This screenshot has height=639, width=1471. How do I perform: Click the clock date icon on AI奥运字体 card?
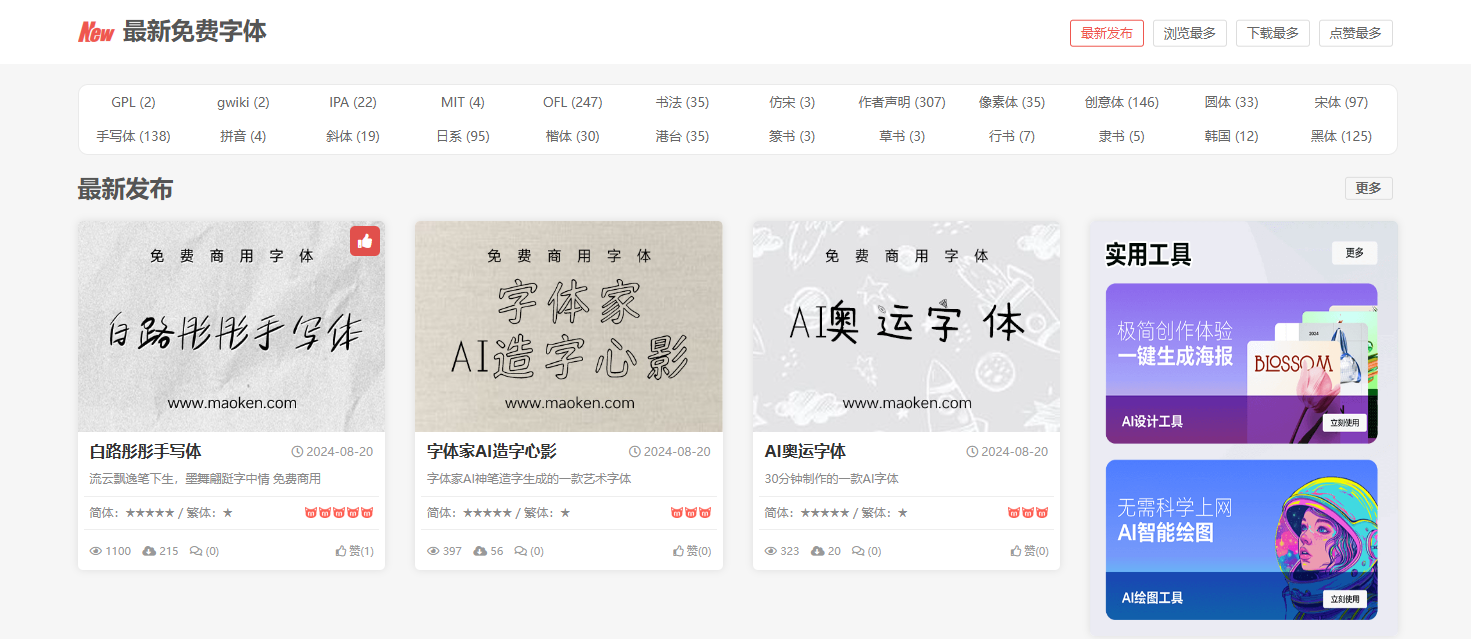coord(972,452)
